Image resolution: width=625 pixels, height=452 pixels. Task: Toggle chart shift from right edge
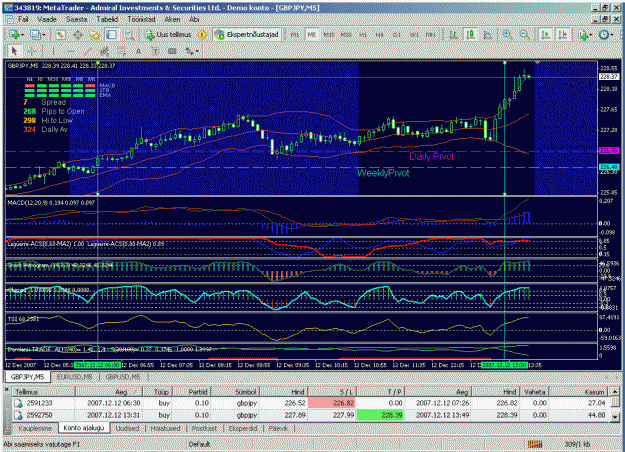coord(563,35)
